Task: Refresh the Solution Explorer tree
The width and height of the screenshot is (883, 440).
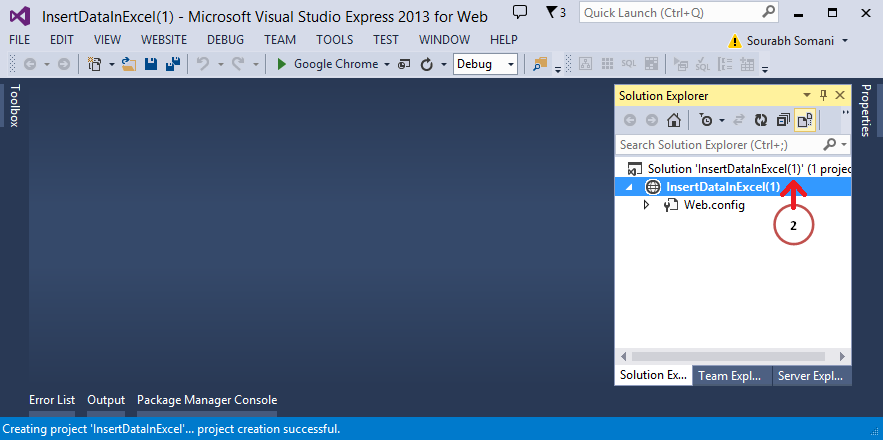Action: [x=761, y=120]
